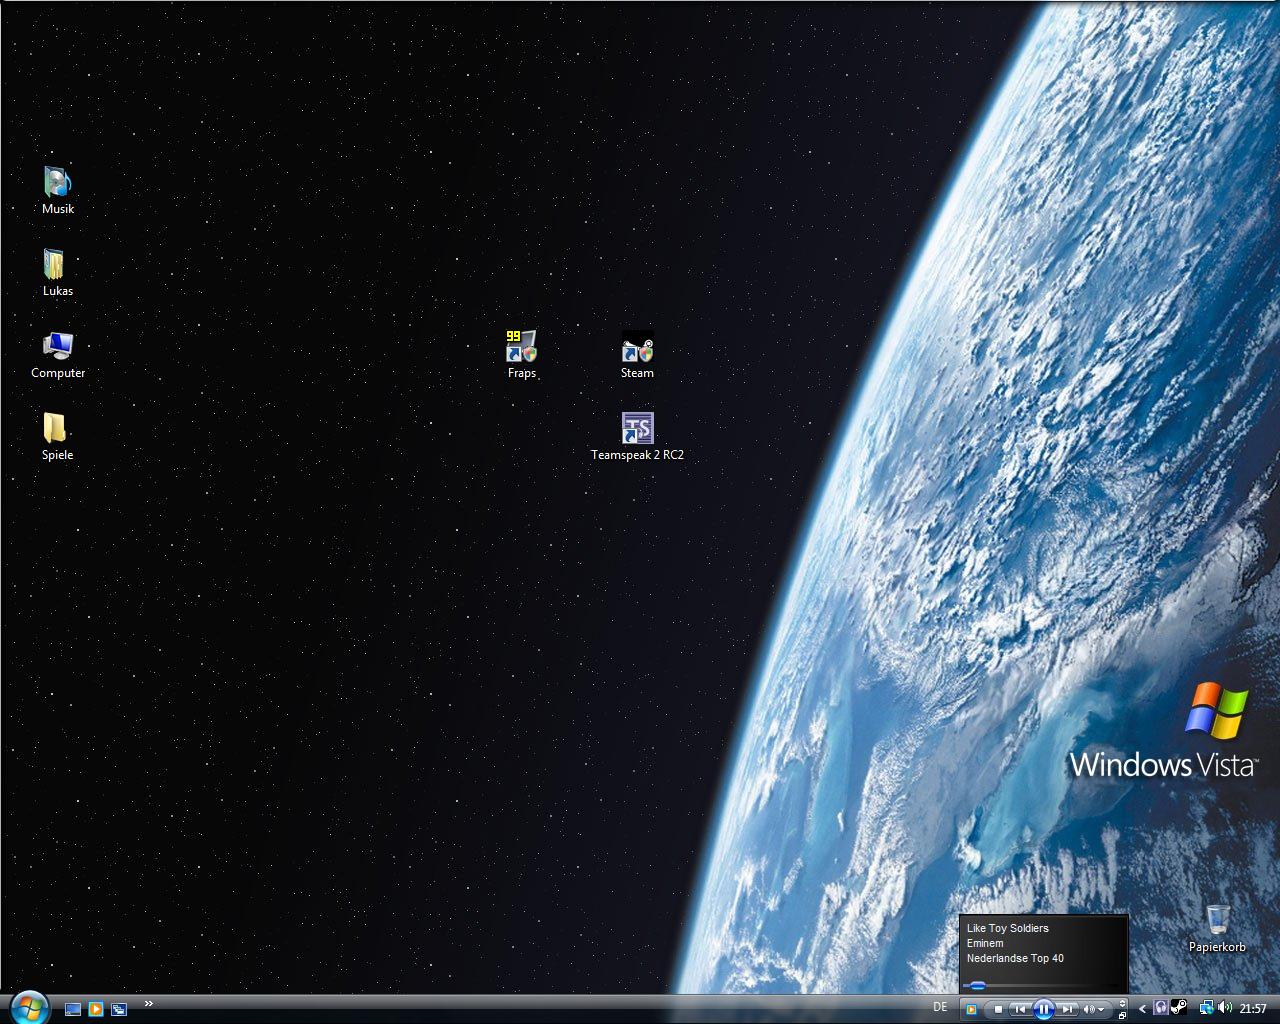Open the Computer desktop icon
Image resolution: width=1280 pixels, height=1024 pixels.
[58, 347]
